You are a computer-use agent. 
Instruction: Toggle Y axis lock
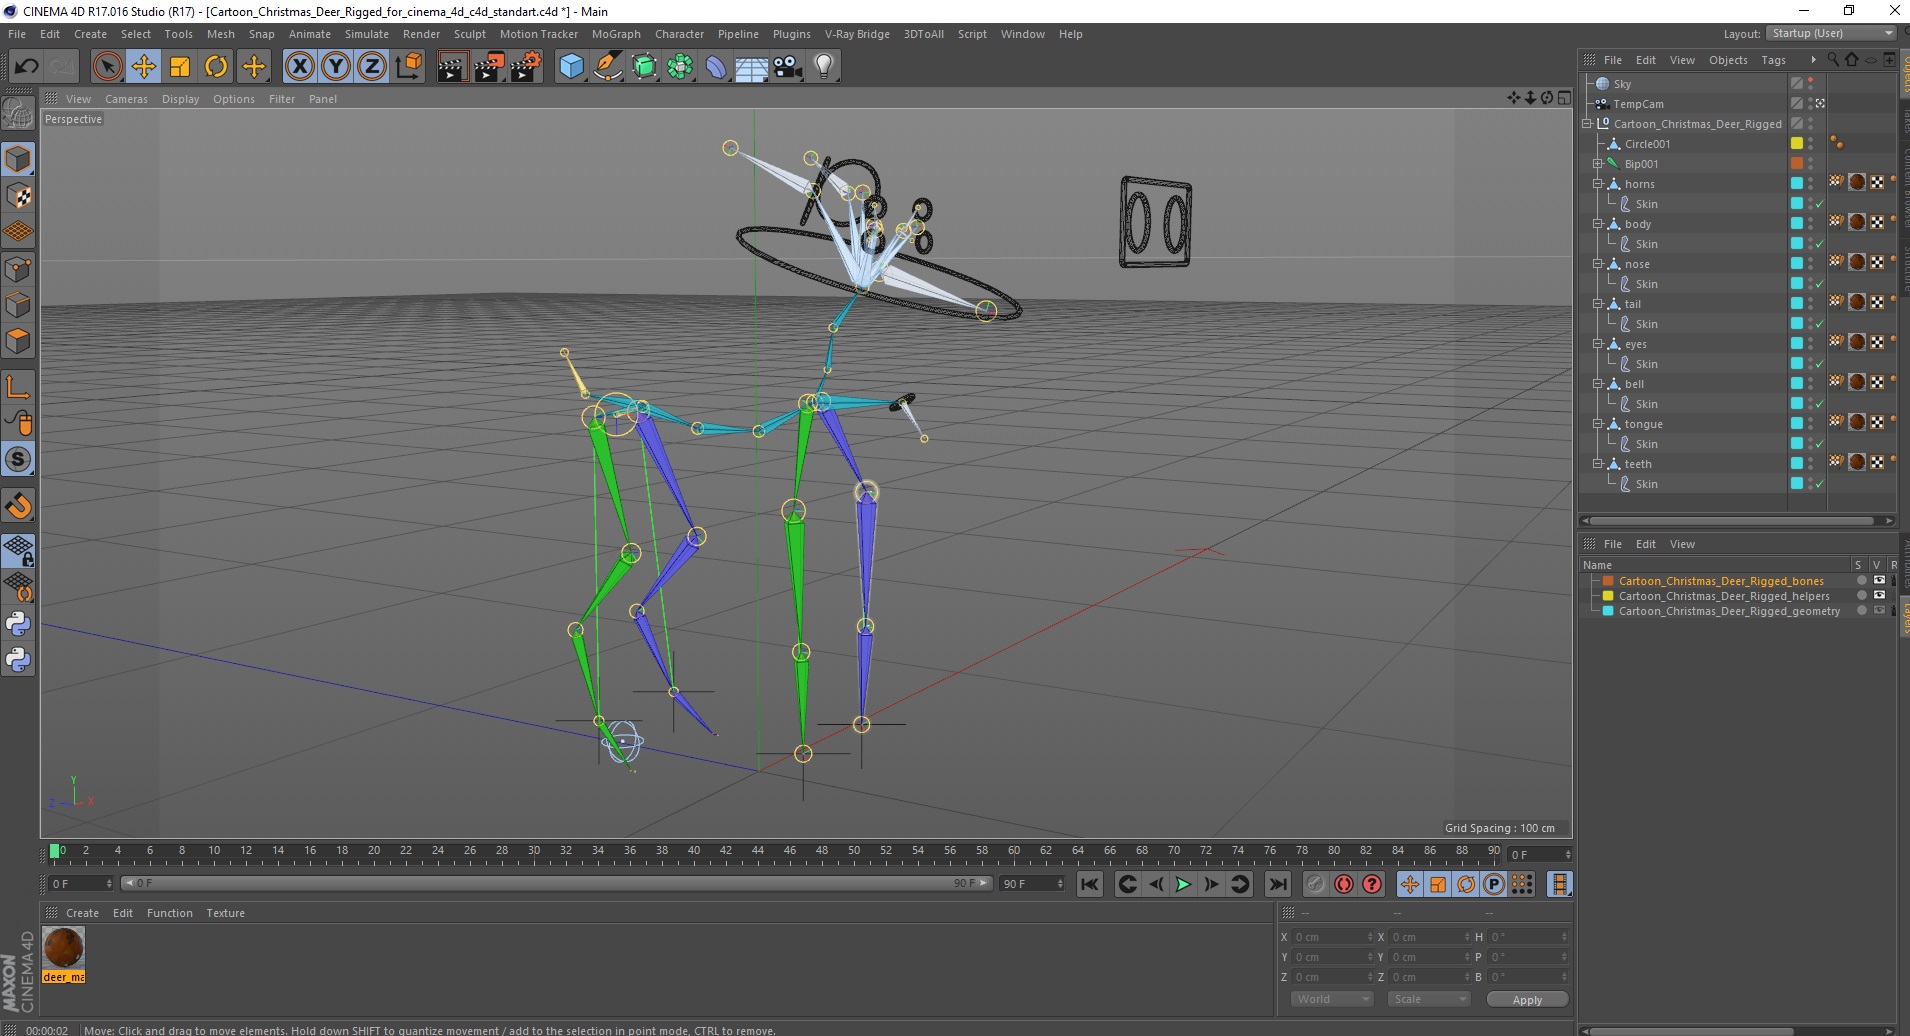click(x=336, y=67)
